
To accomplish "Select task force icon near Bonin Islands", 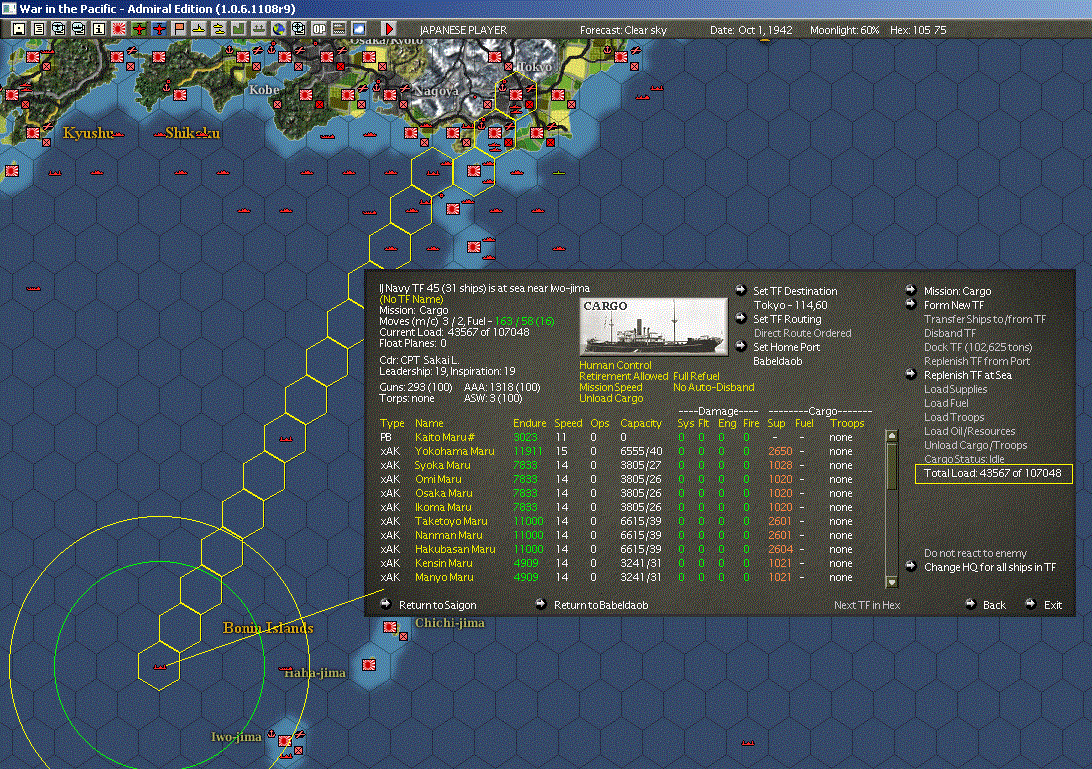I will (159, 666).
